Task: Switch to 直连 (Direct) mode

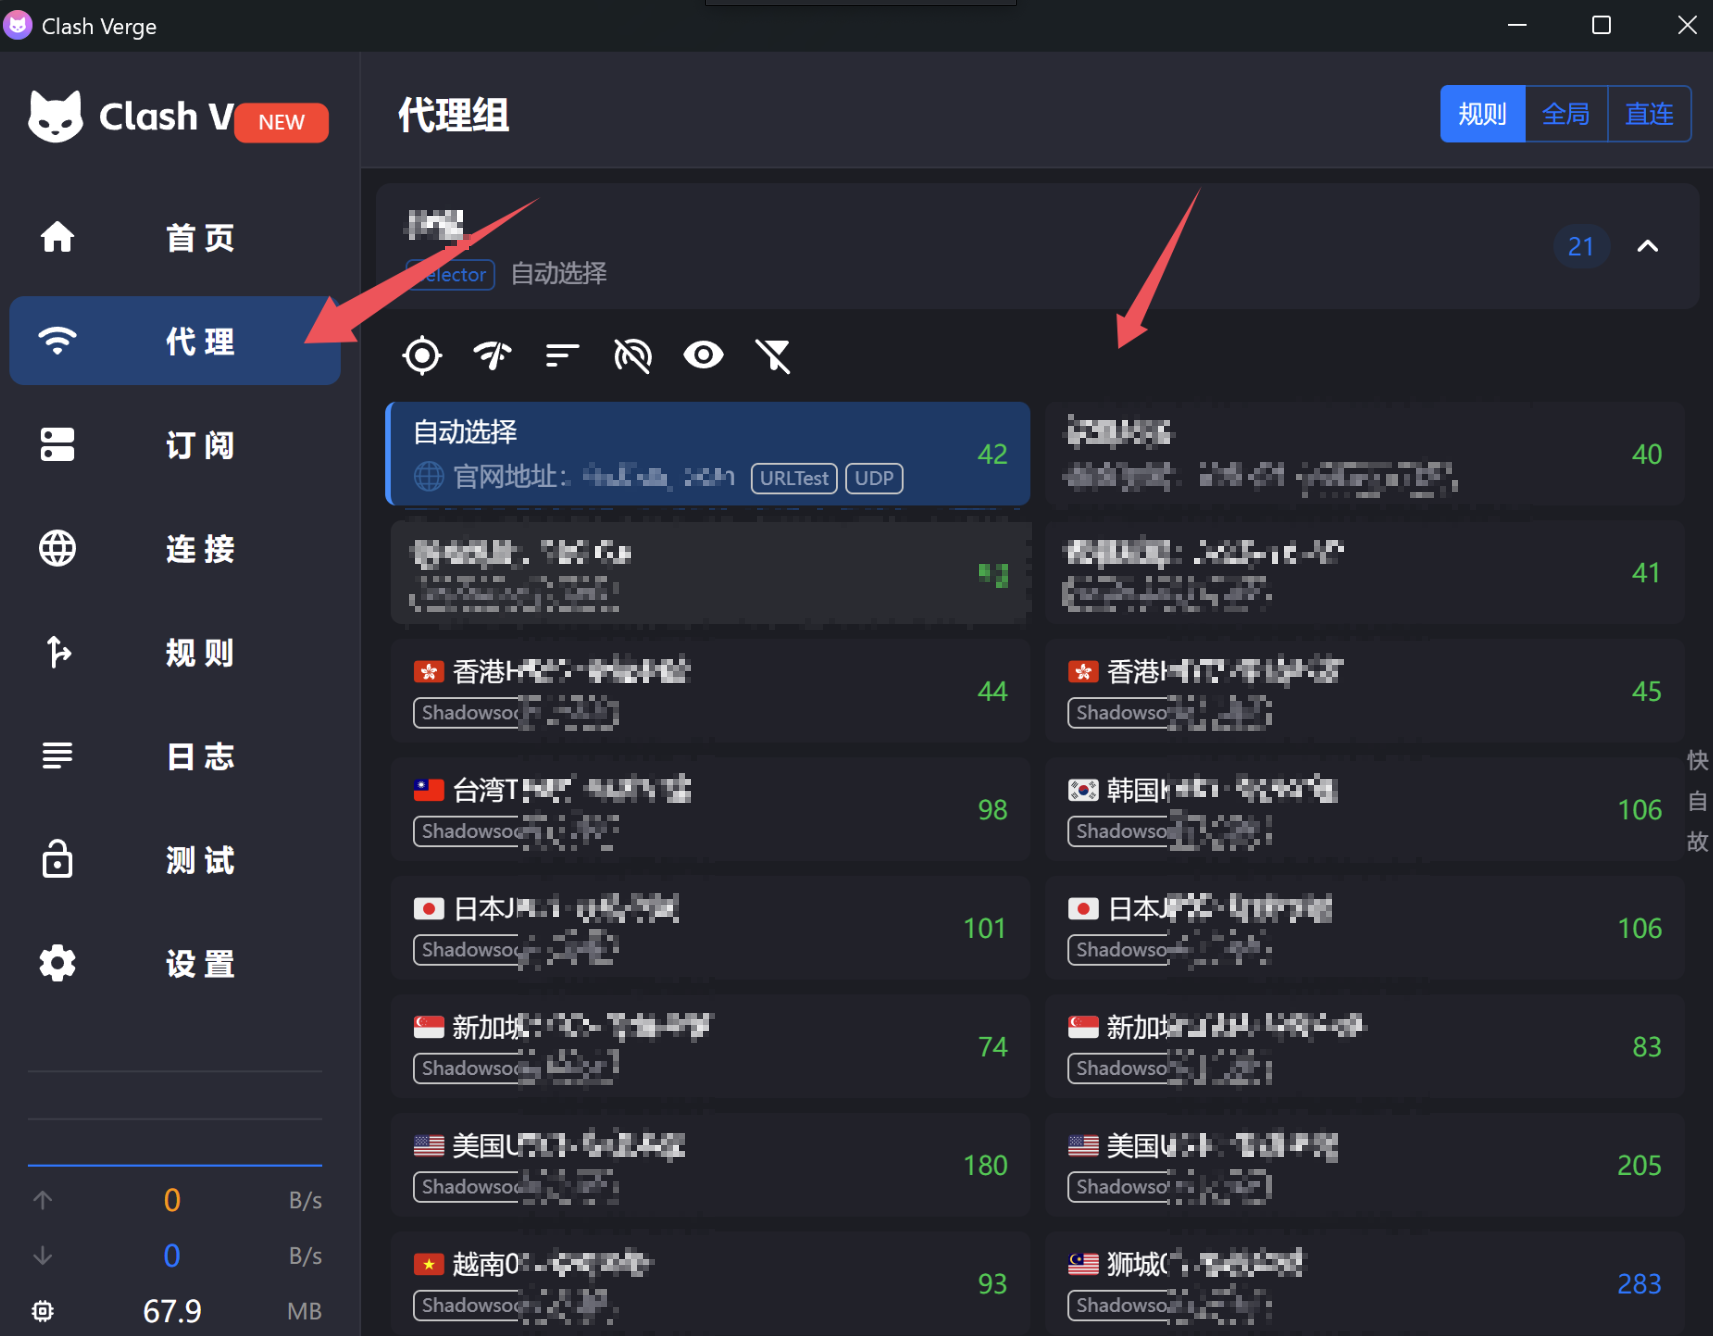Action: click(x=1649, y=114)
